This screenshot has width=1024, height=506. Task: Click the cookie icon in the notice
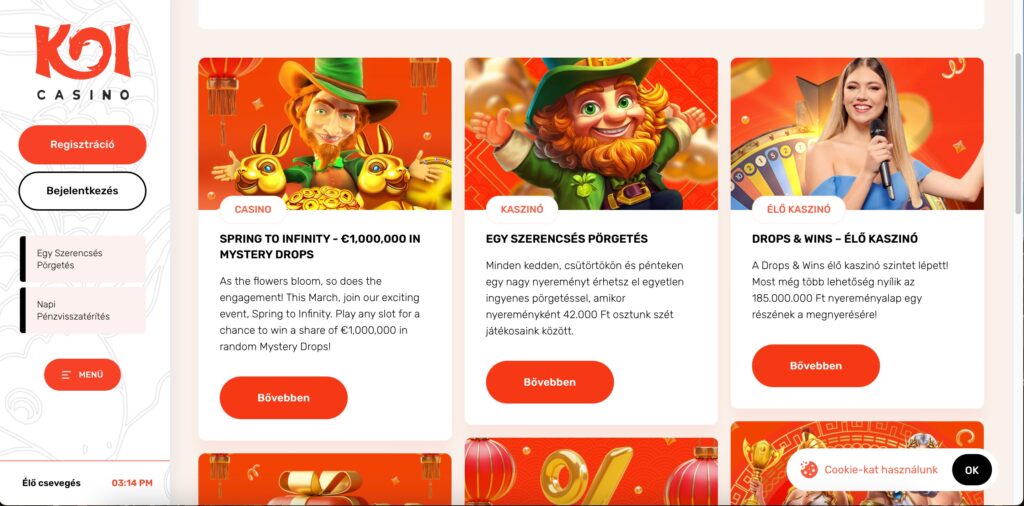coord(808,469)
